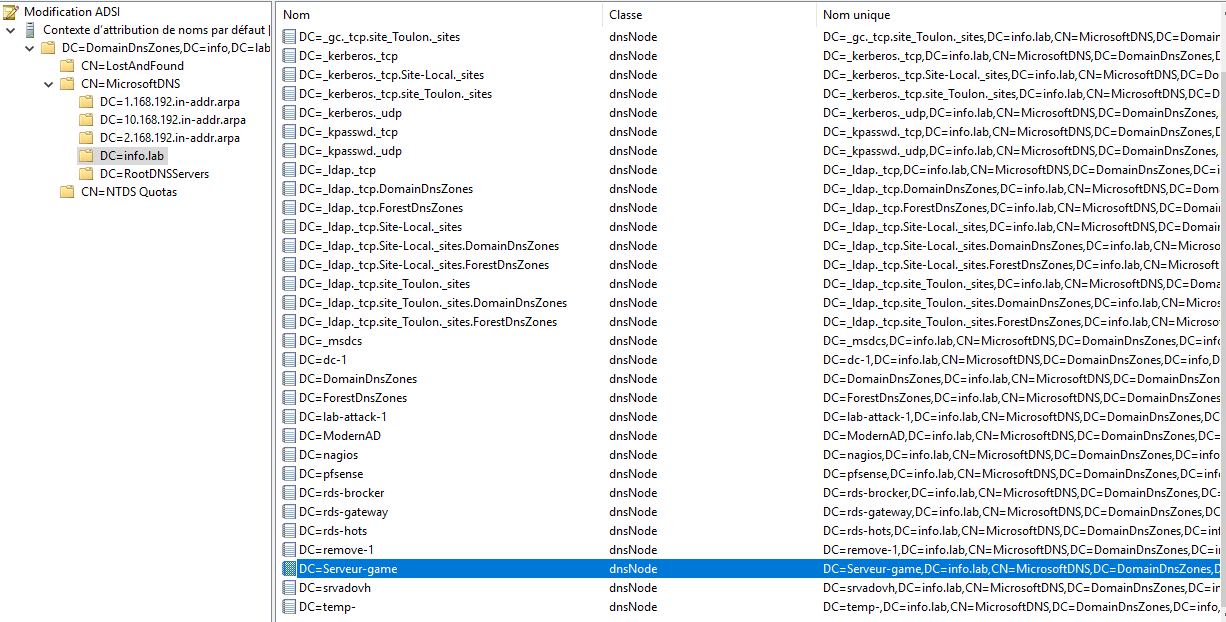The image size is (1226, 622).
Task: Click the unique name cell starting DC=pfsense
Action: pos(1021,474)
